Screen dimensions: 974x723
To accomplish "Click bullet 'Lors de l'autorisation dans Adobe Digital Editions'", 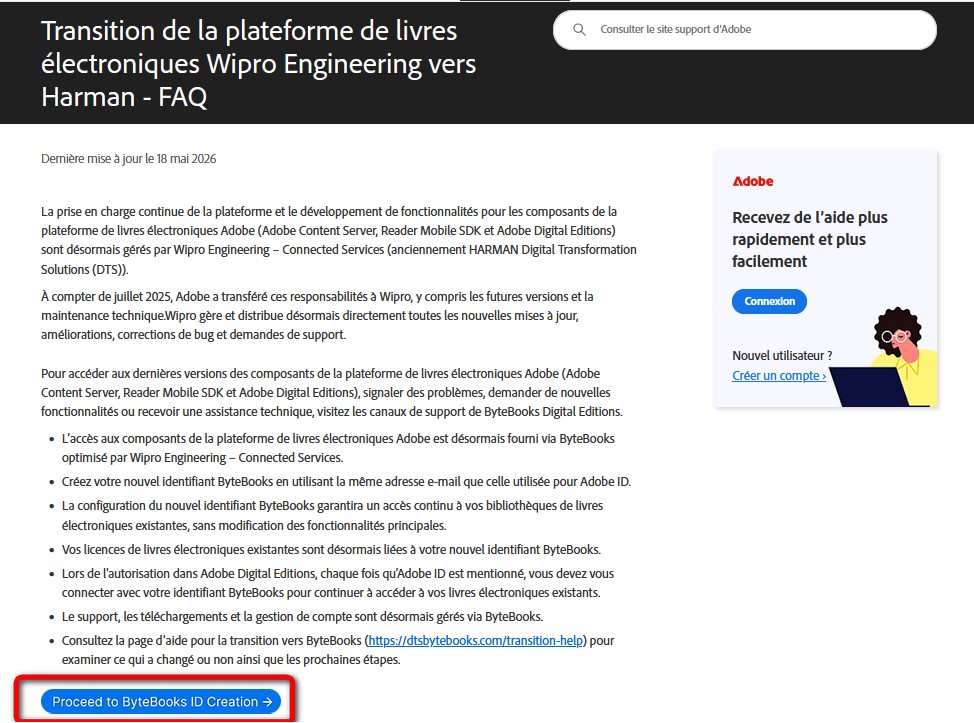I will (338, 583).
